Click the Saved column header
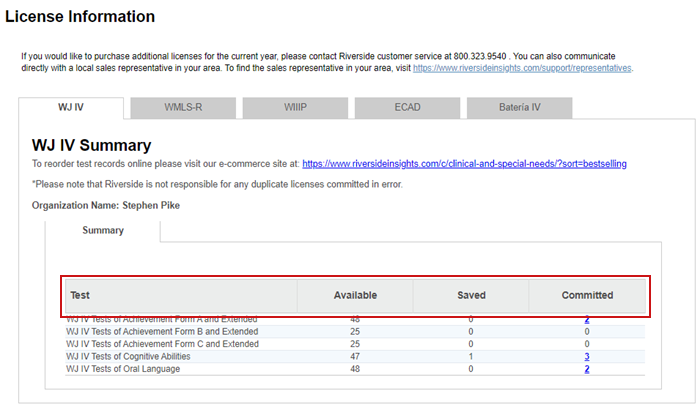This screenshot has width=700, height=410. coord(470,295)
